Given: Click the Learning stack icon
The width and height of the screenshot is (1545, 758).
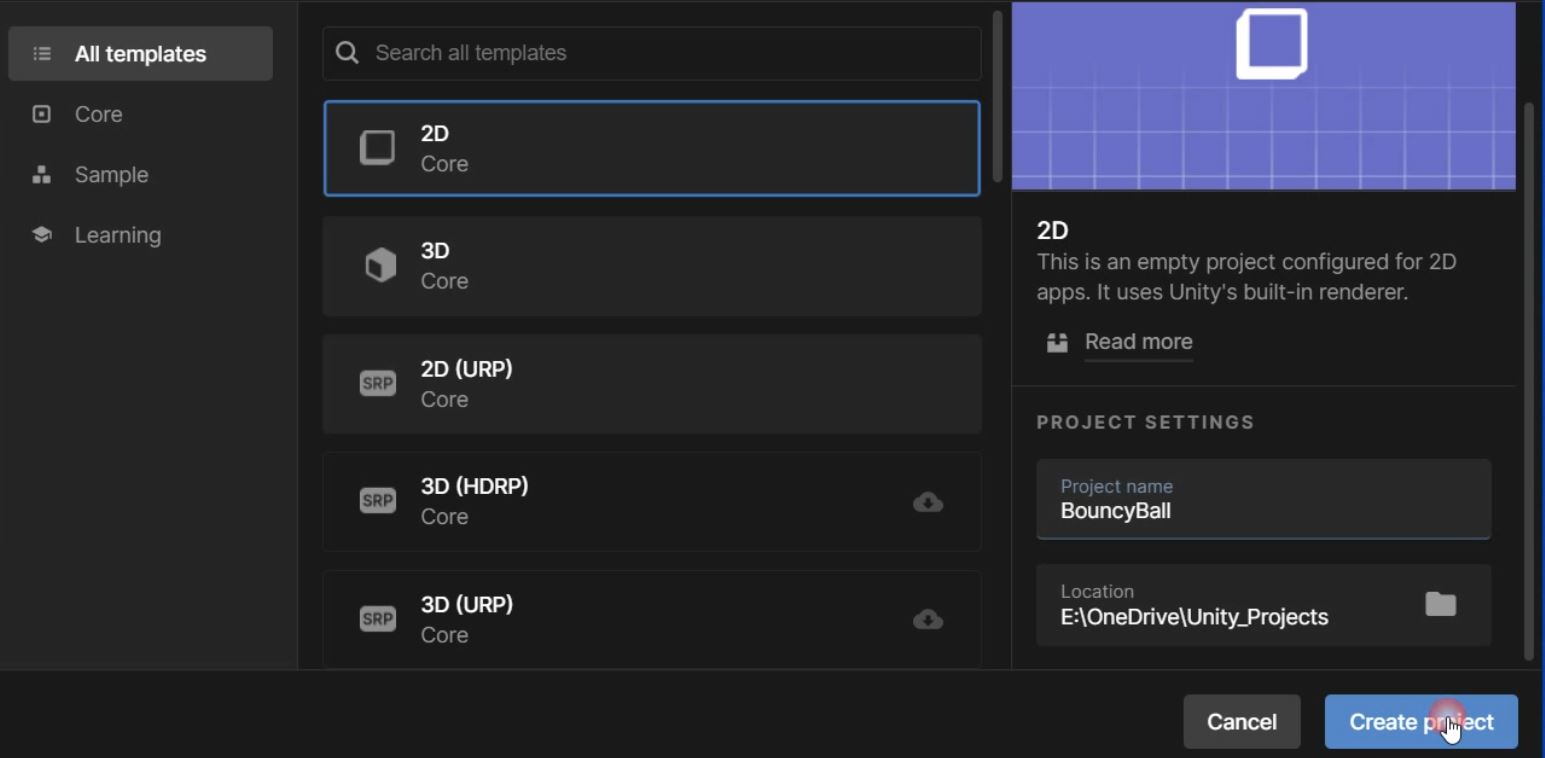Looking at the screenshot, I should pos(40,234).
